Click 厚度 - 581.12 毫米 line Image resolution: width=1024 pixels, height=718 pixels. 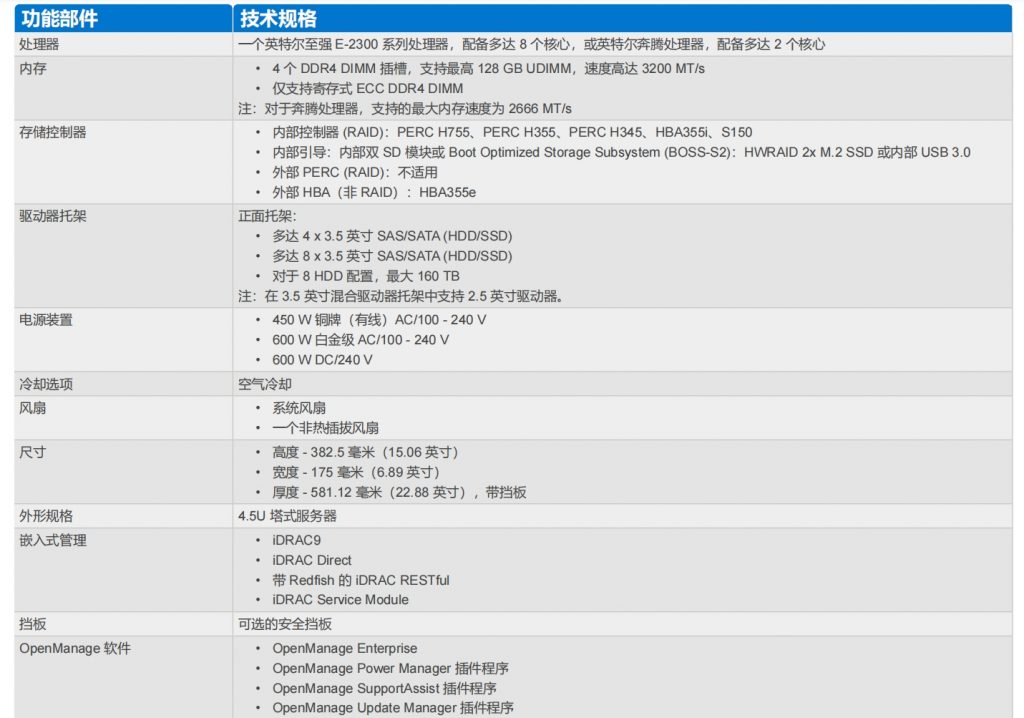point(400,493)
